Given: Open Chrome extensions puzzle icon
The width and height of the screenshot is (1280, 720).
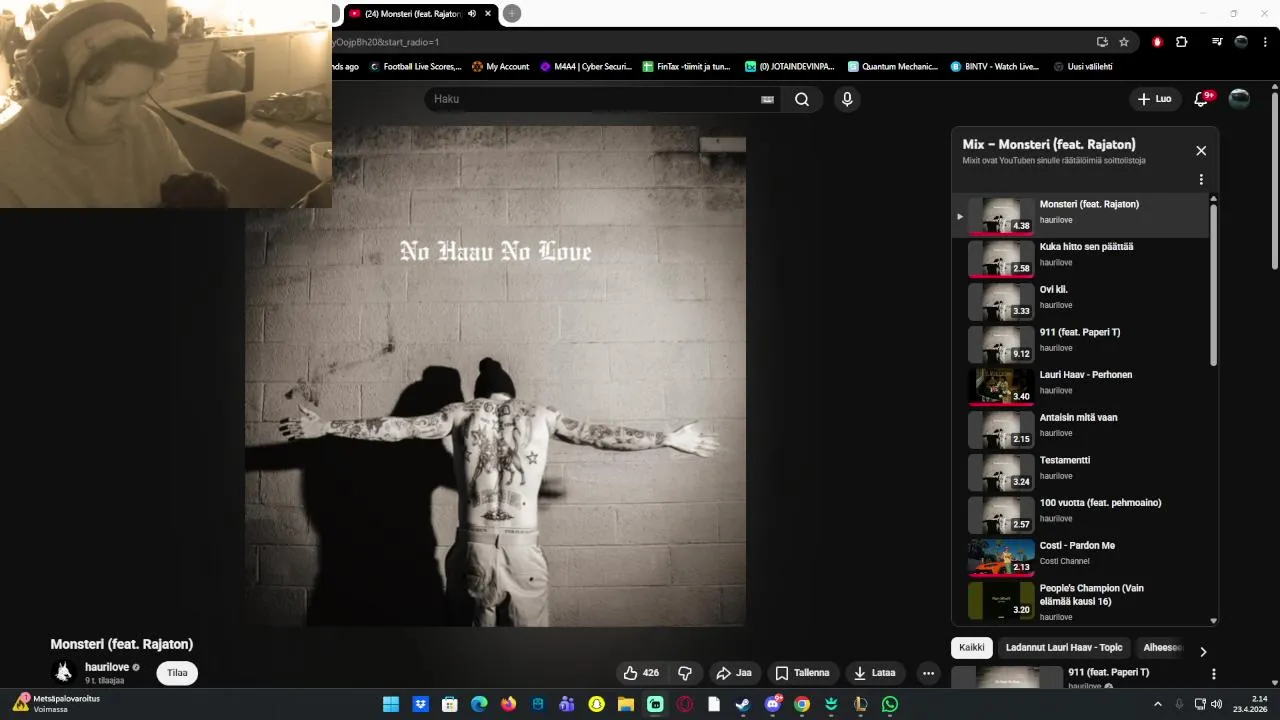Looking at the screenshot, I should coord(1182,42).
